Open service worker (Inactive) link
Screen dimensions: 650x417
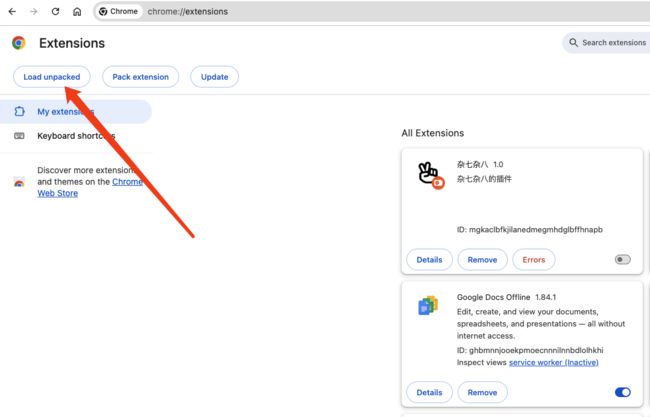(x=553, y=362)
